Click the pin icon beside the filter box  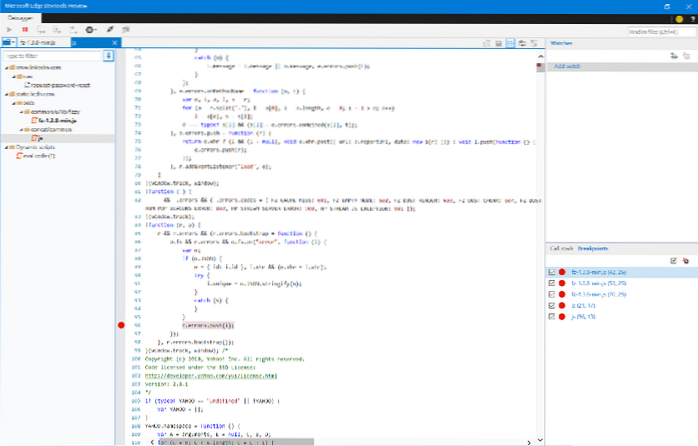click(x=109, y=57)
